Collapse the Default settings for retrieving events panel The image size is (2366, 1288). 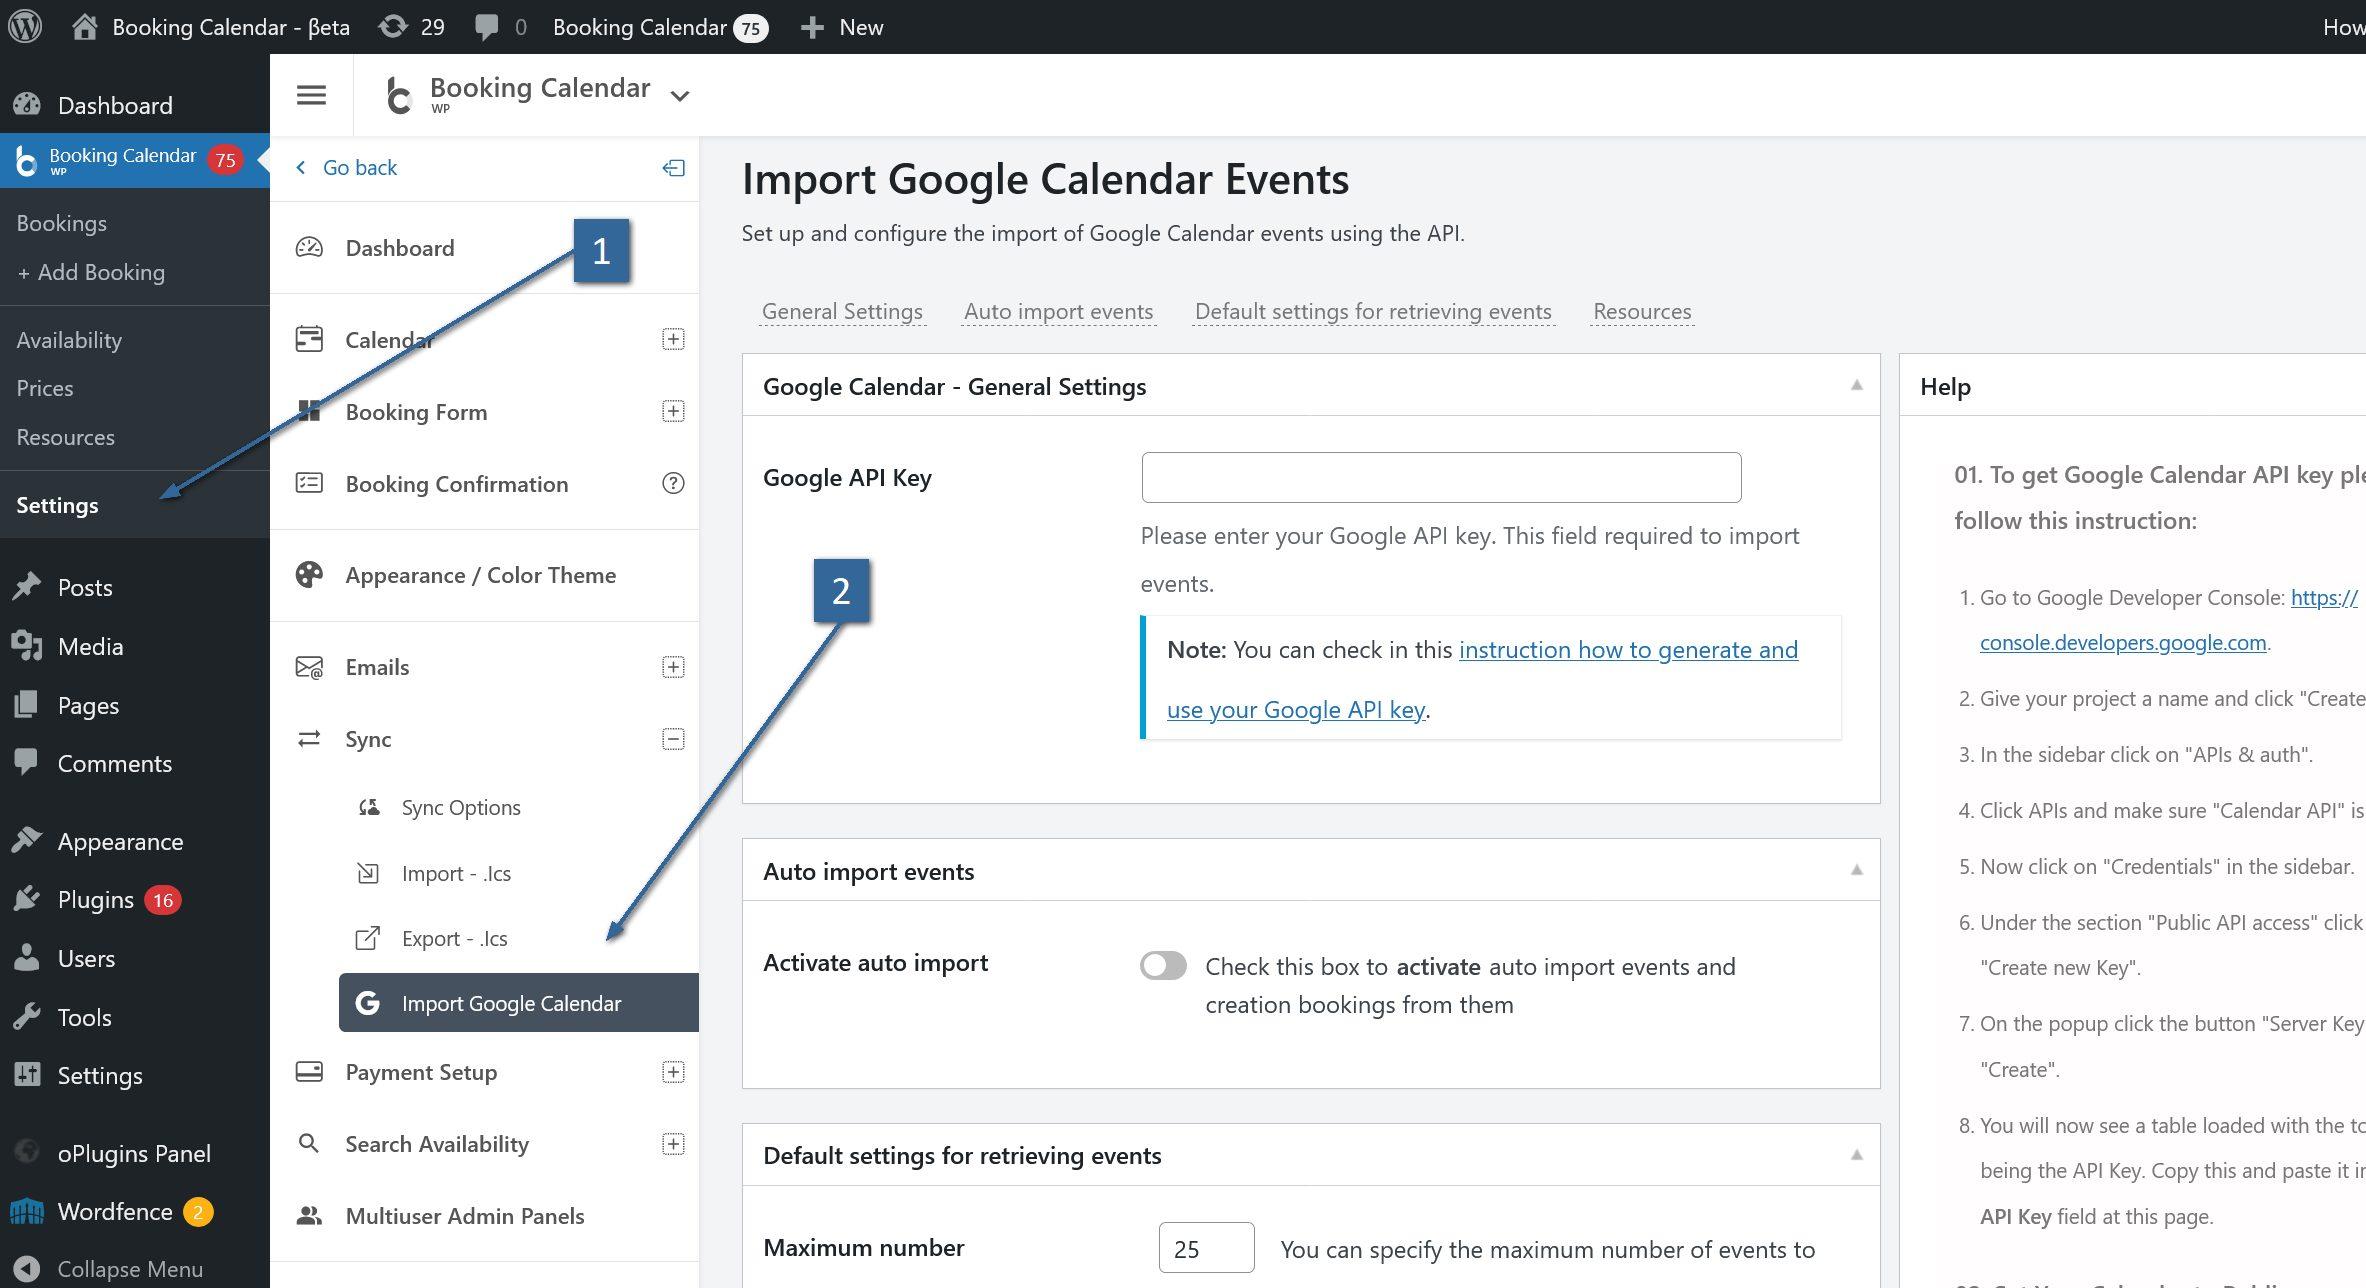point(1856,1155)
